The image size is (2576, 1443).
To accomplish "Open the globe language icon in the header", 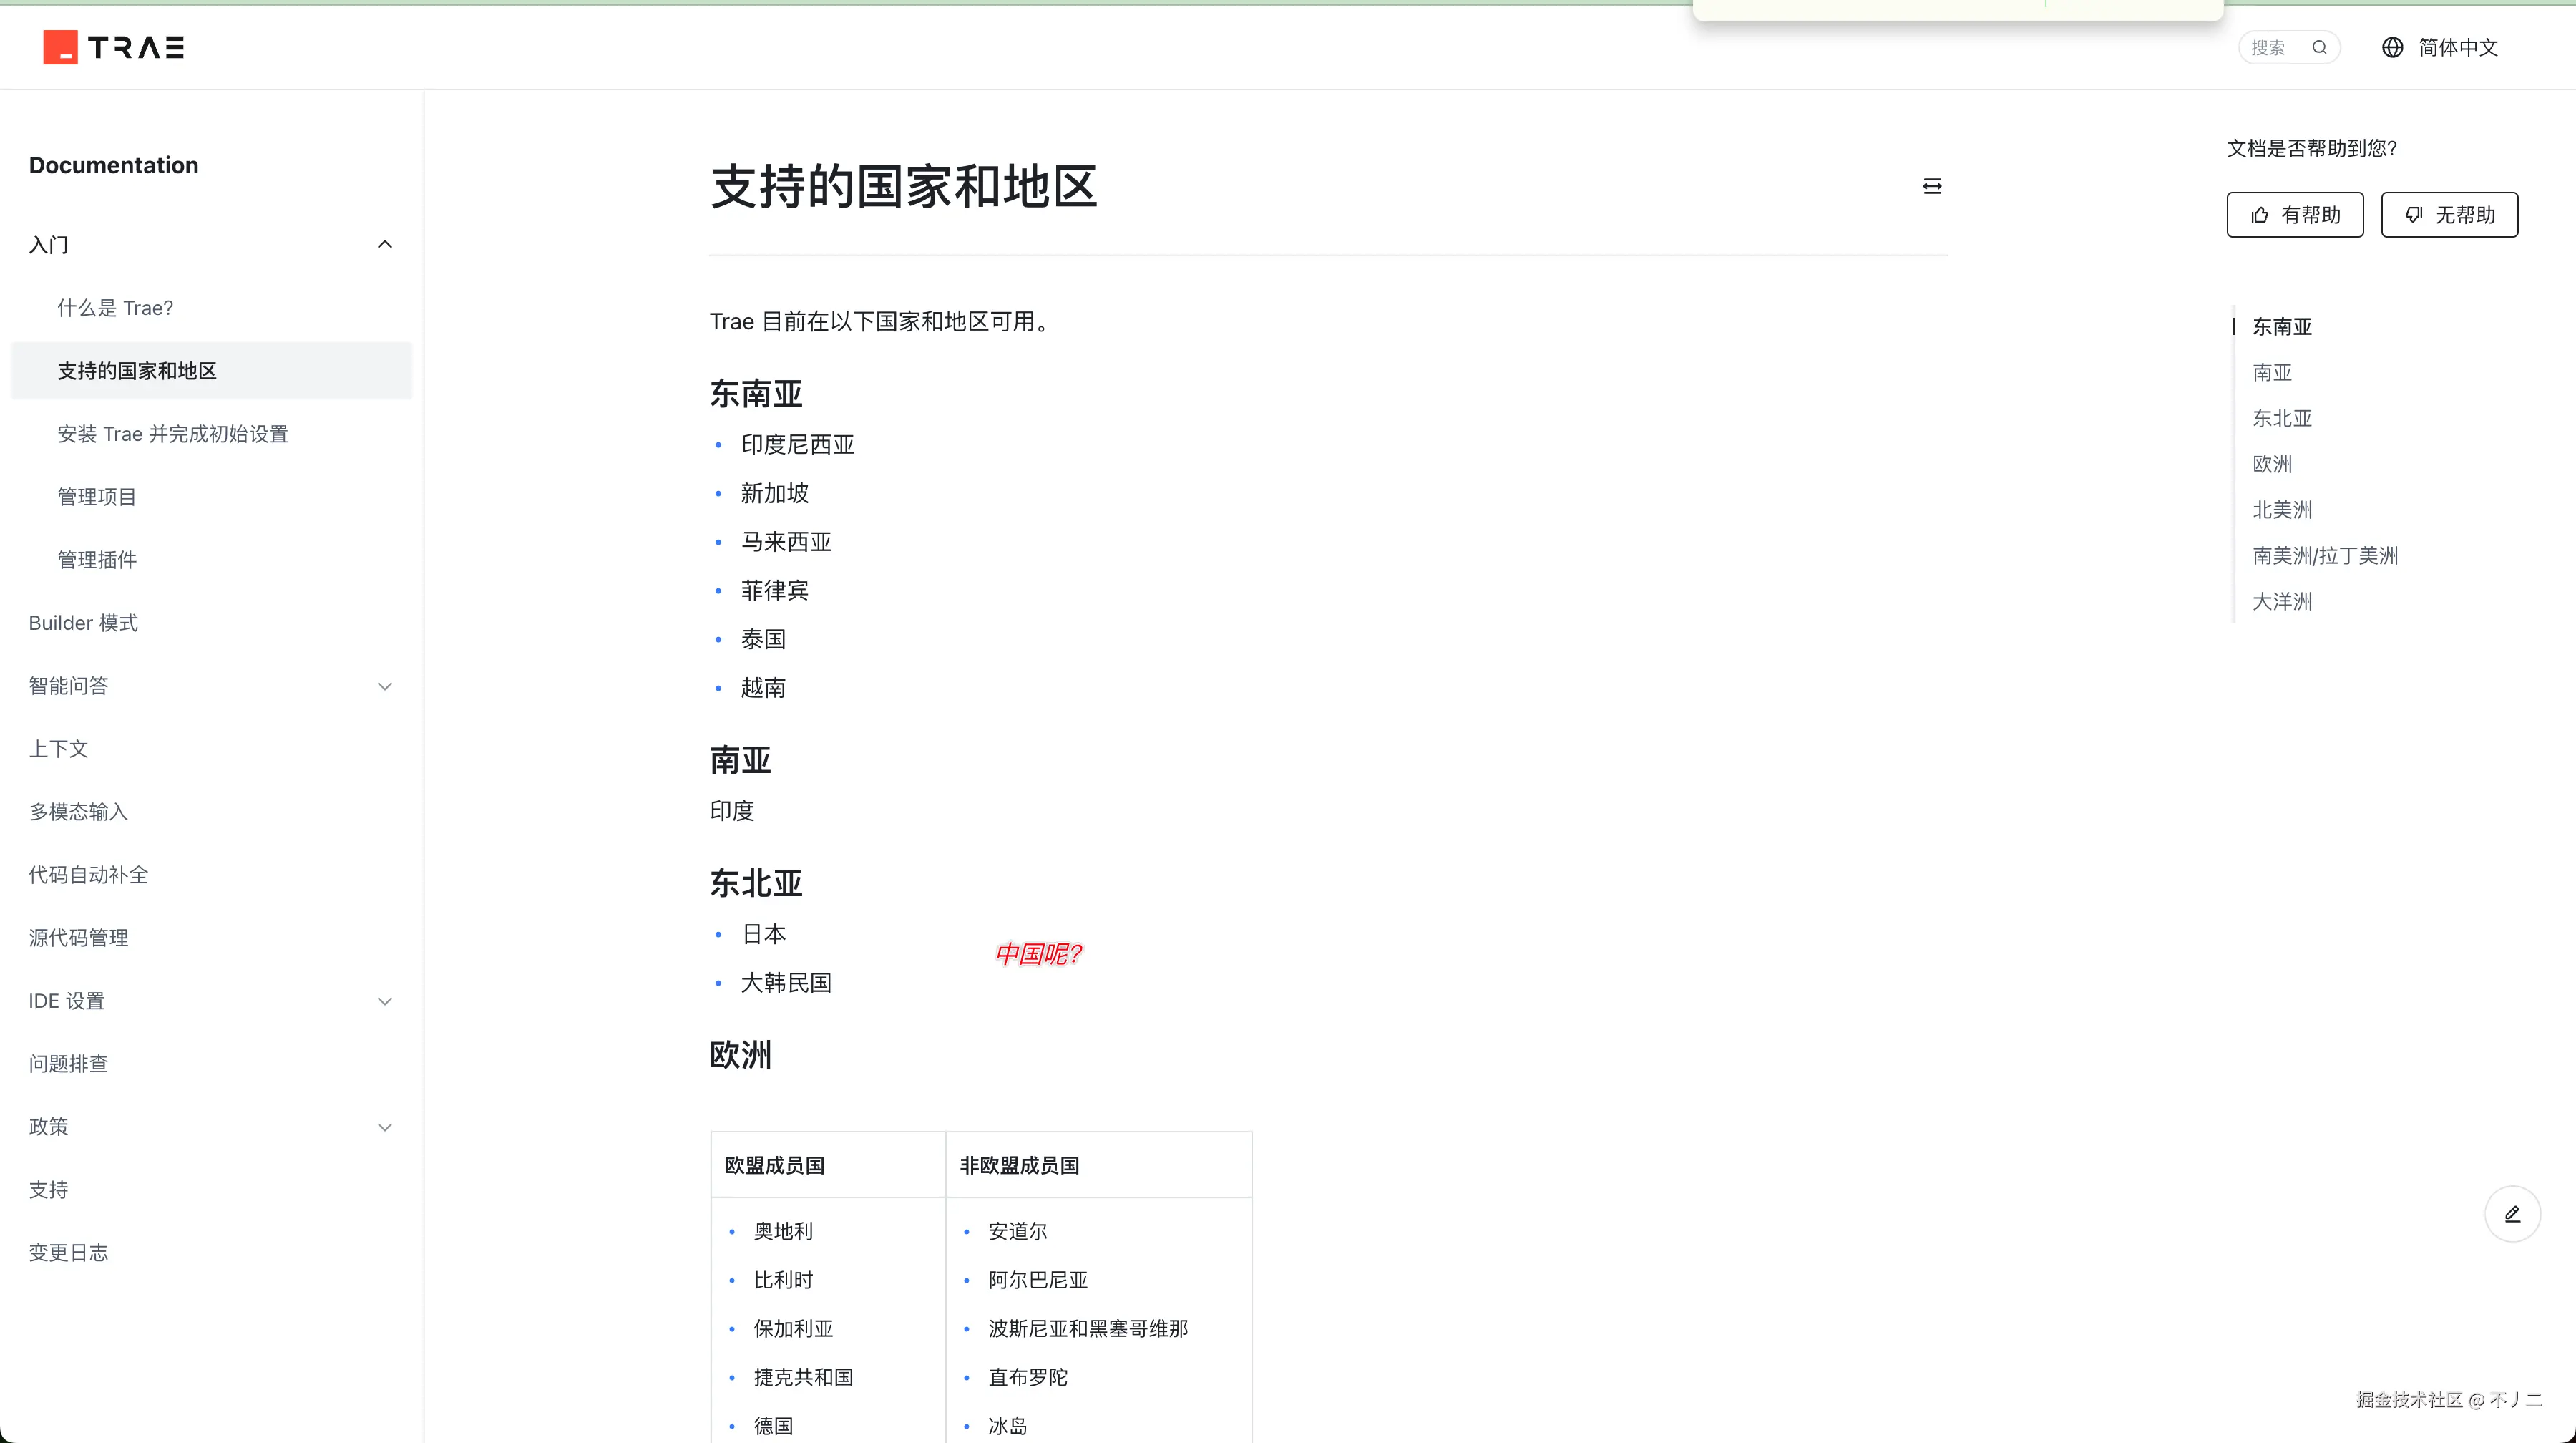I will click(x=2392, y=47).
